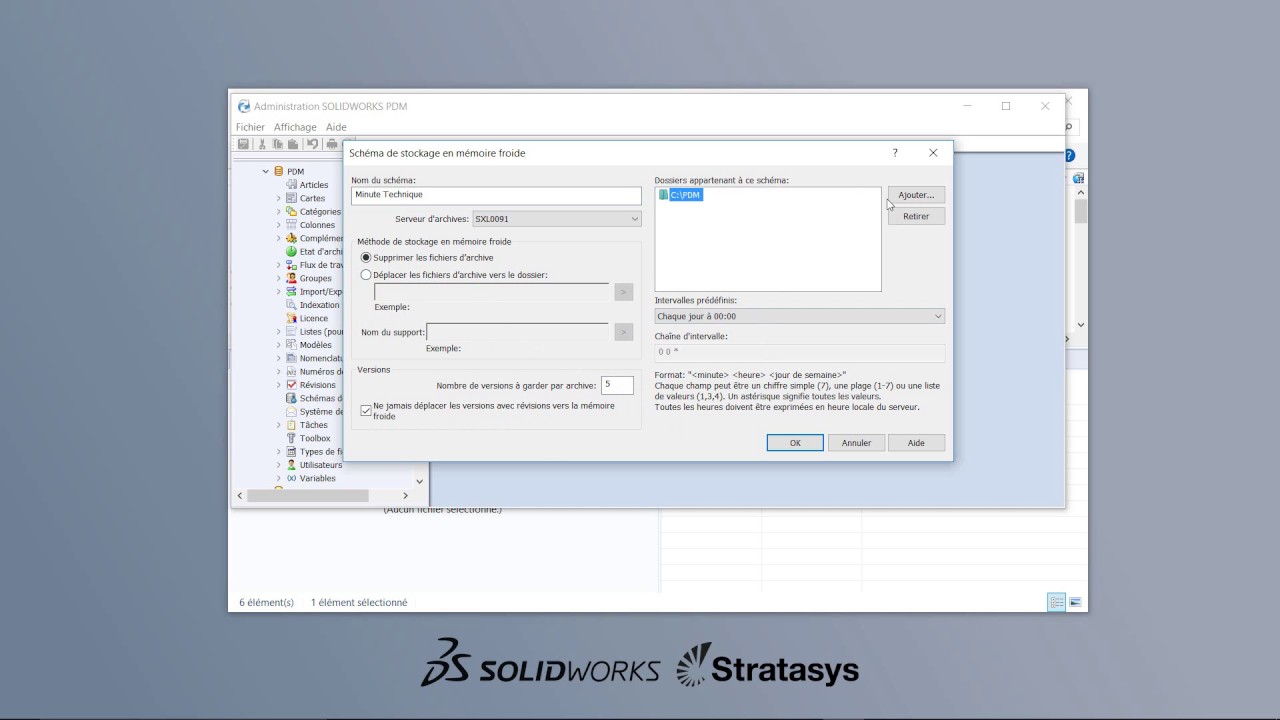Image resolution: width=1280 pixels, height=720 pixels.
Task: Click the Groupes people icon
Action: (x=292, y=278)
